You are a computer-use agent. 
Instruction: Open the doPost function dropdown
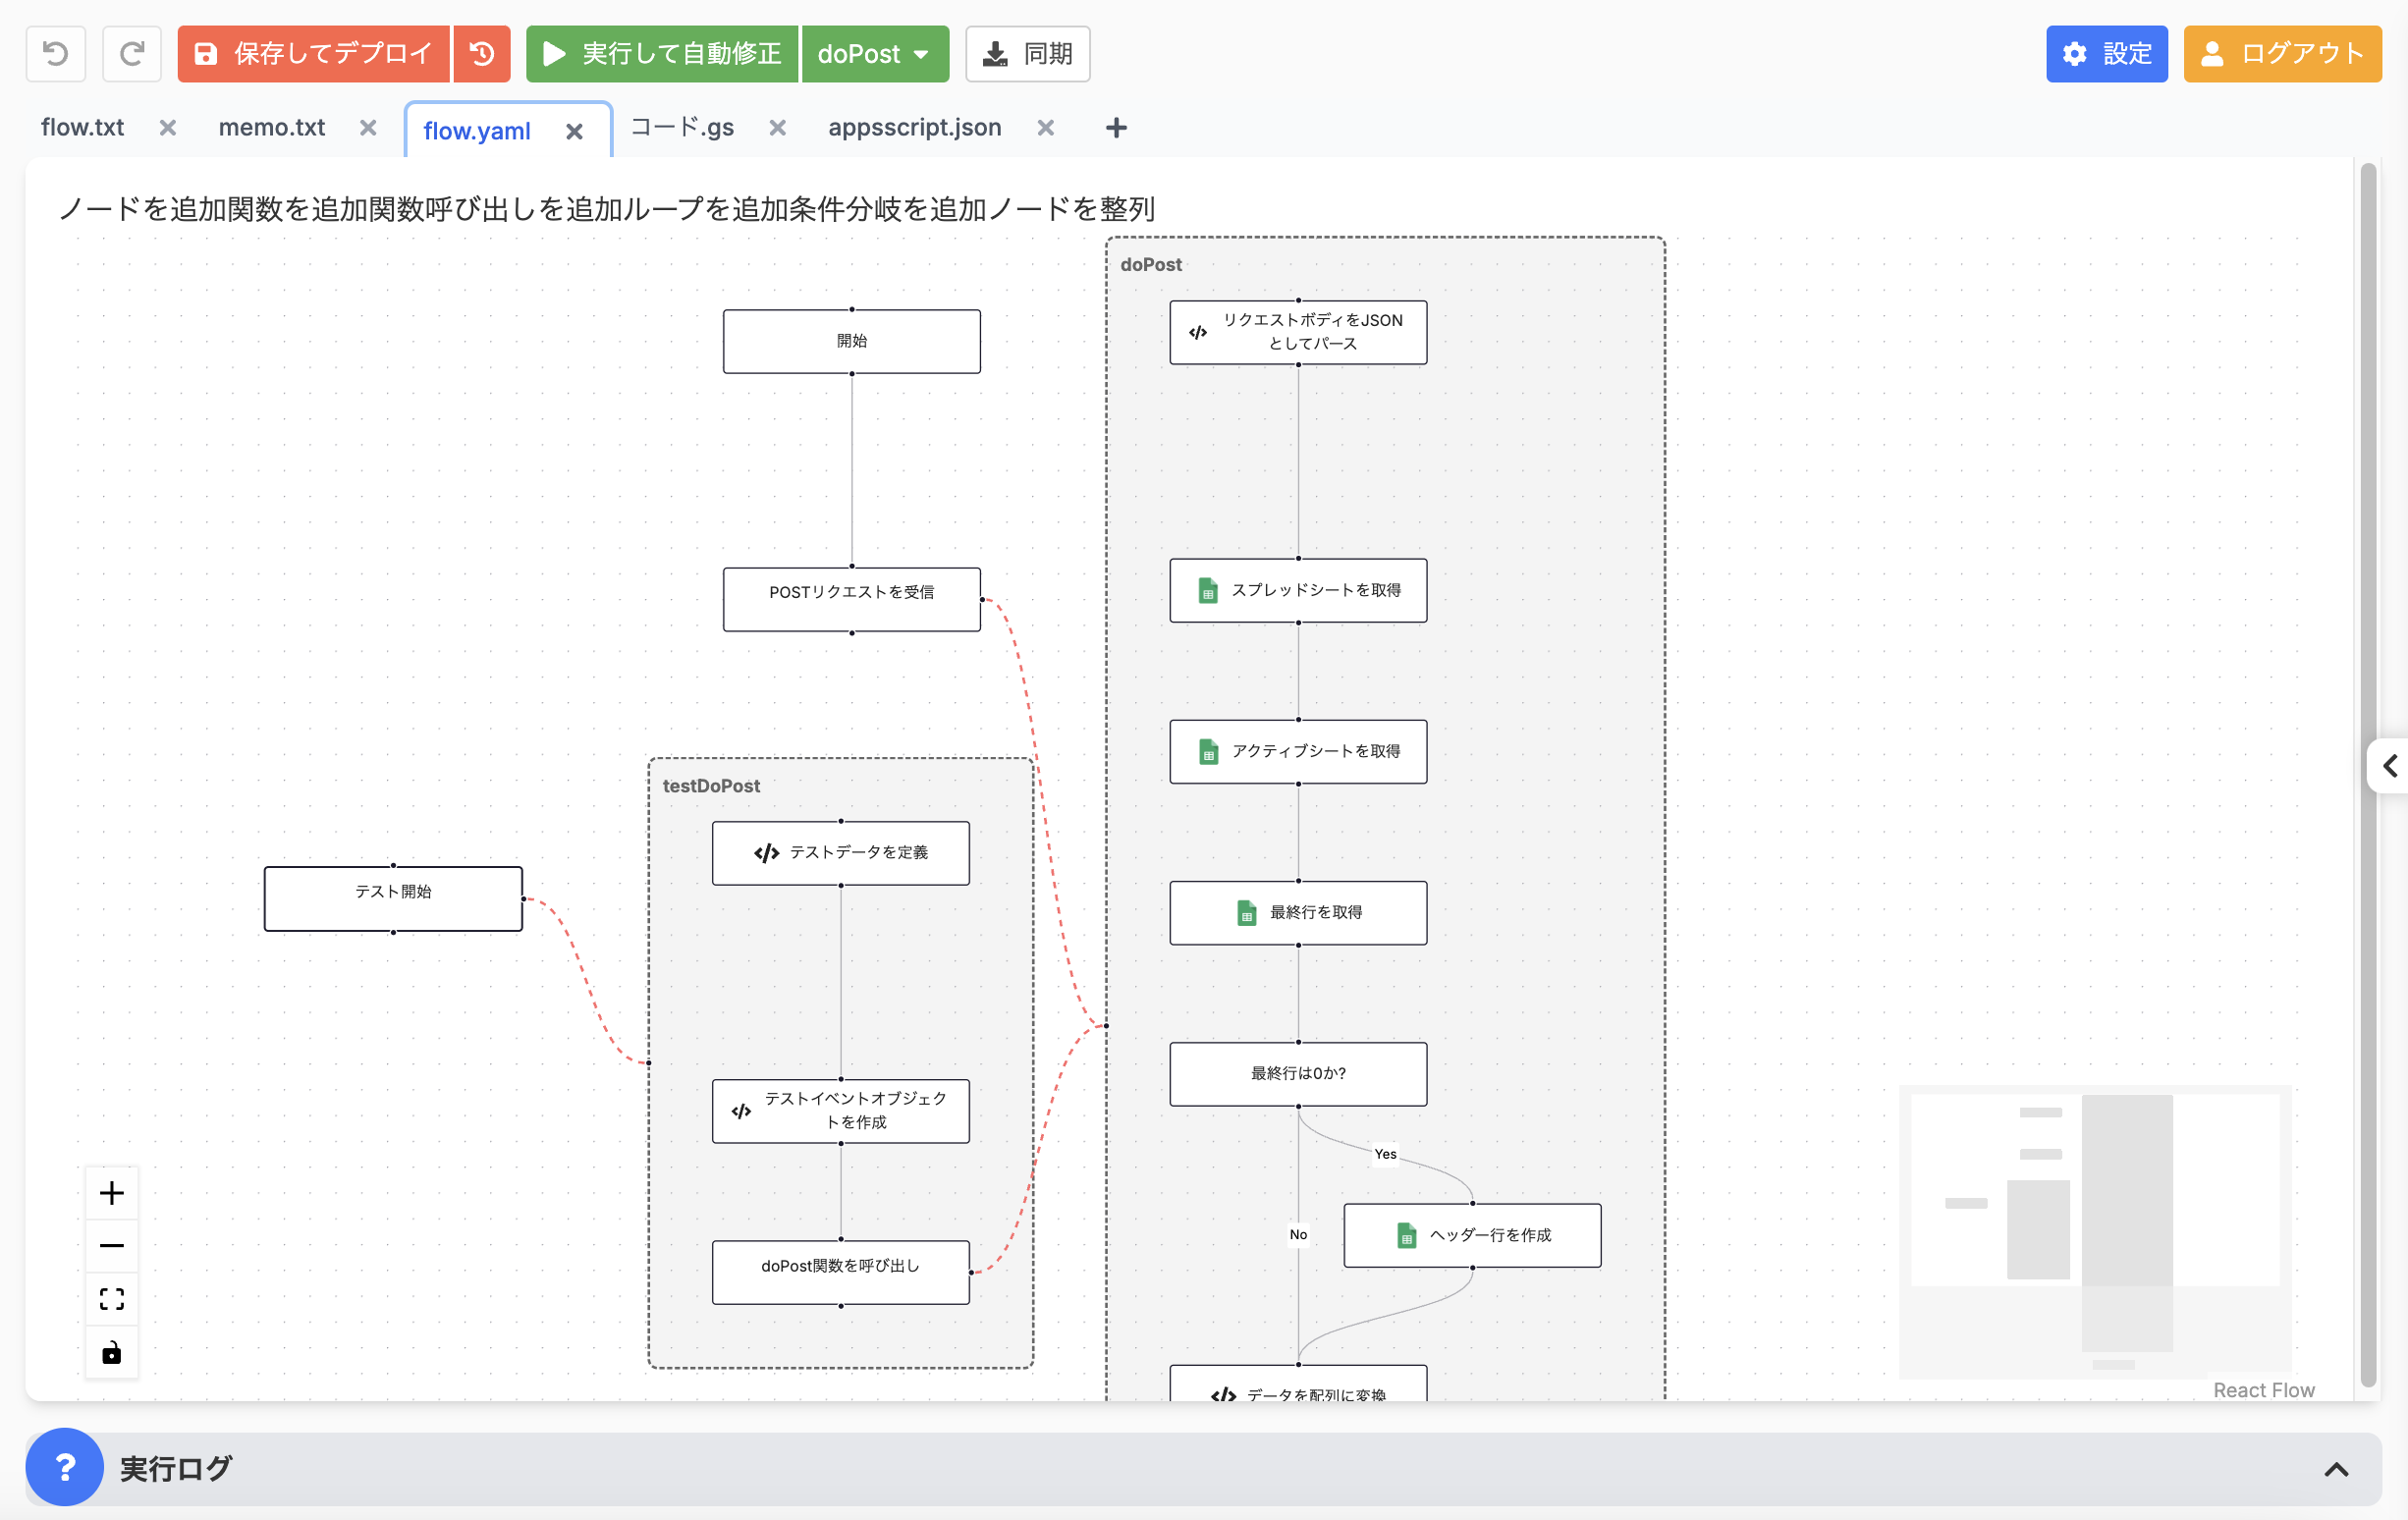pyautogui.click(x=874, y=54)
